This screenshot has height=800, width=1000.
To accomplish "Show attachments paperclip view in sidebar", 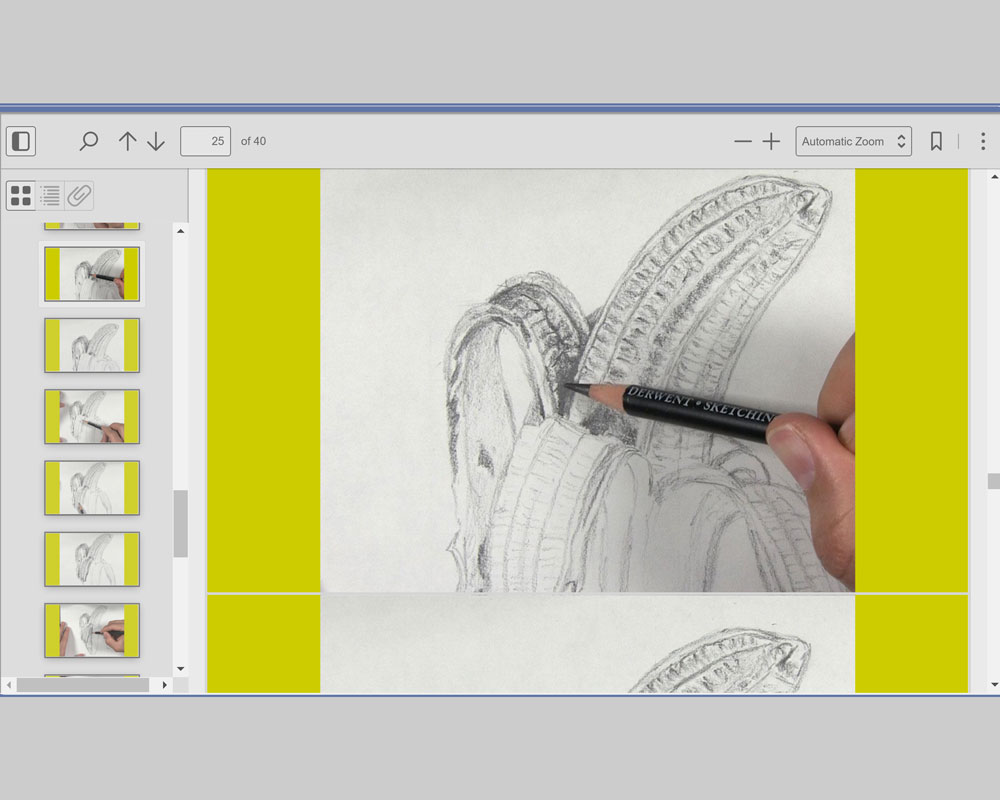I will click(79, 195).
